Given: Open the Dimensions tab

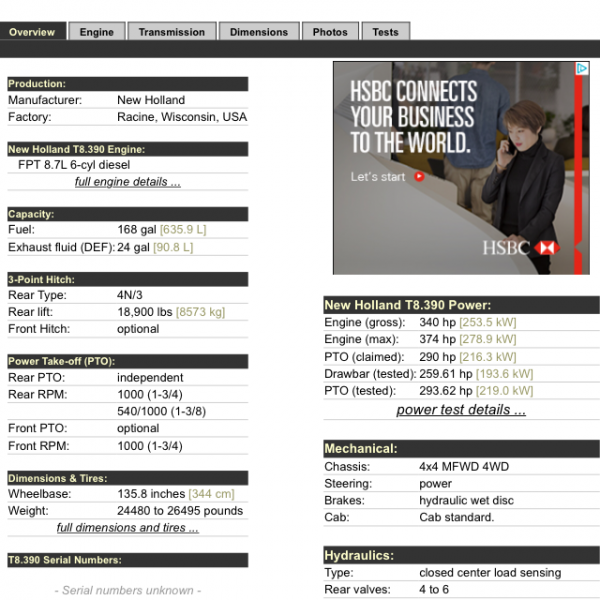Looking at the screenshot, I should [259, 31].
